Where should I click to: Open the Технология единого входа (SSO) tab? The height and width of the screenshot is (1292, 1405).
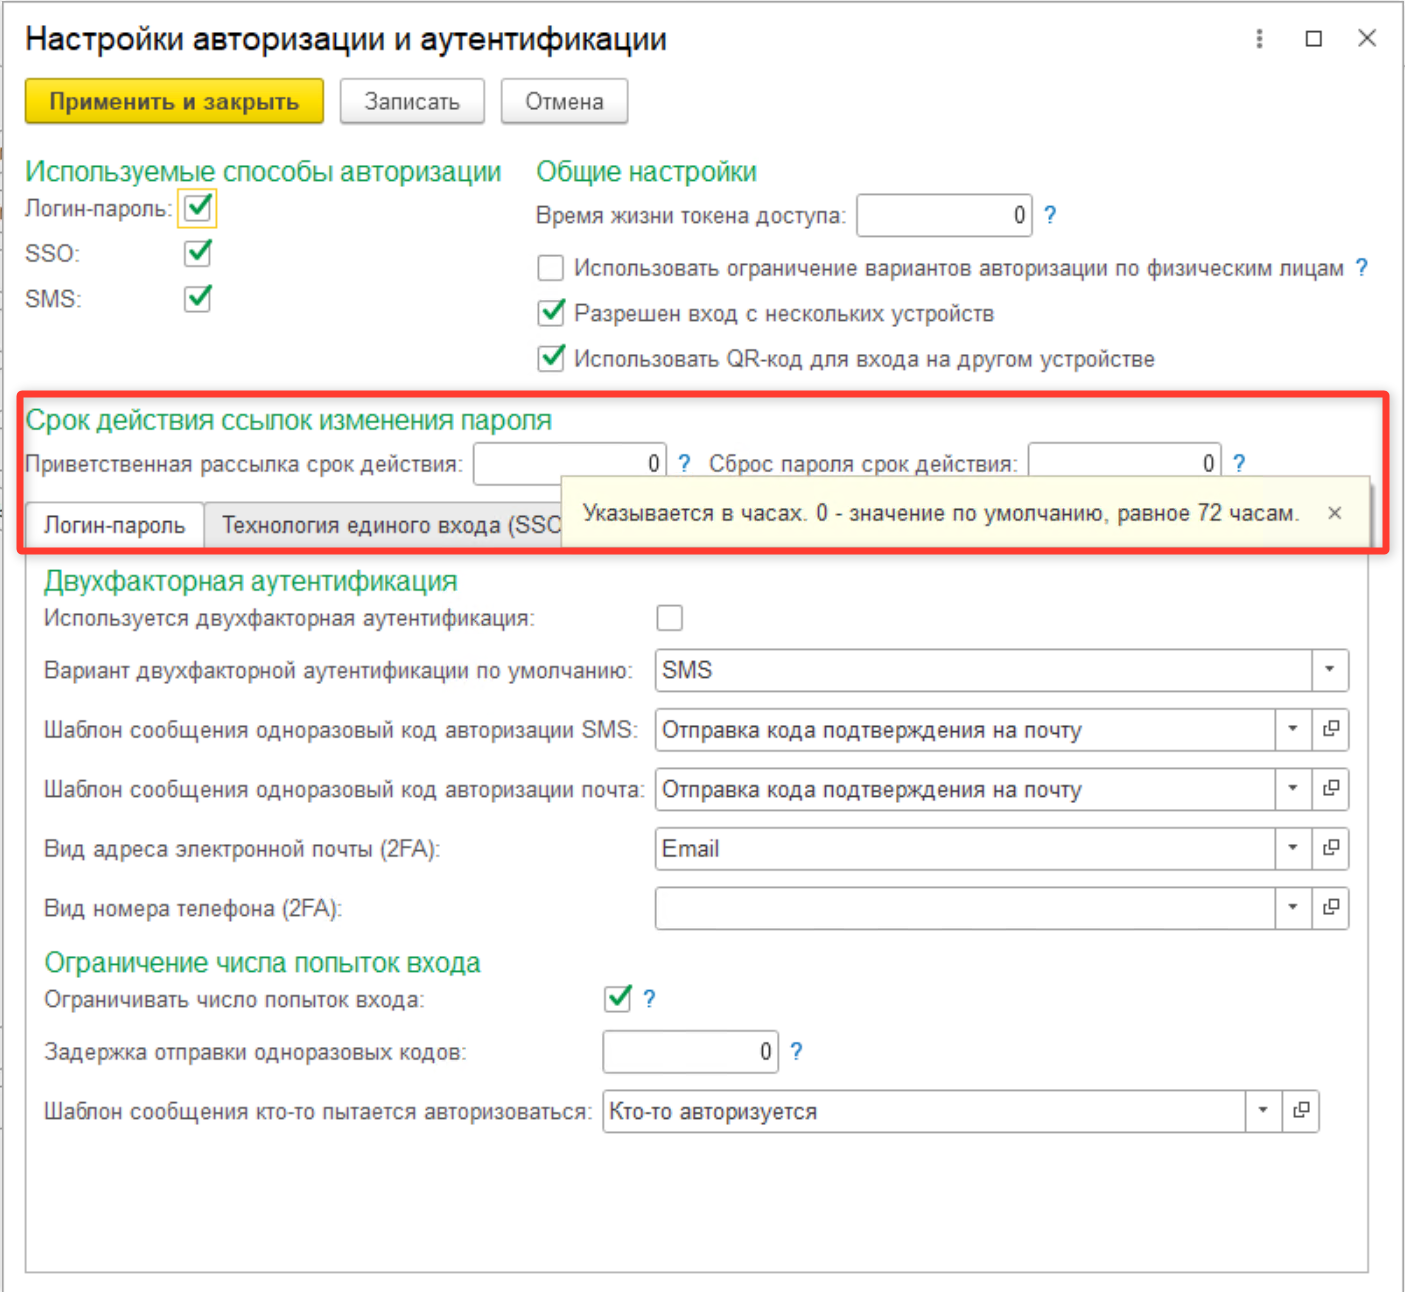(390, 525)
